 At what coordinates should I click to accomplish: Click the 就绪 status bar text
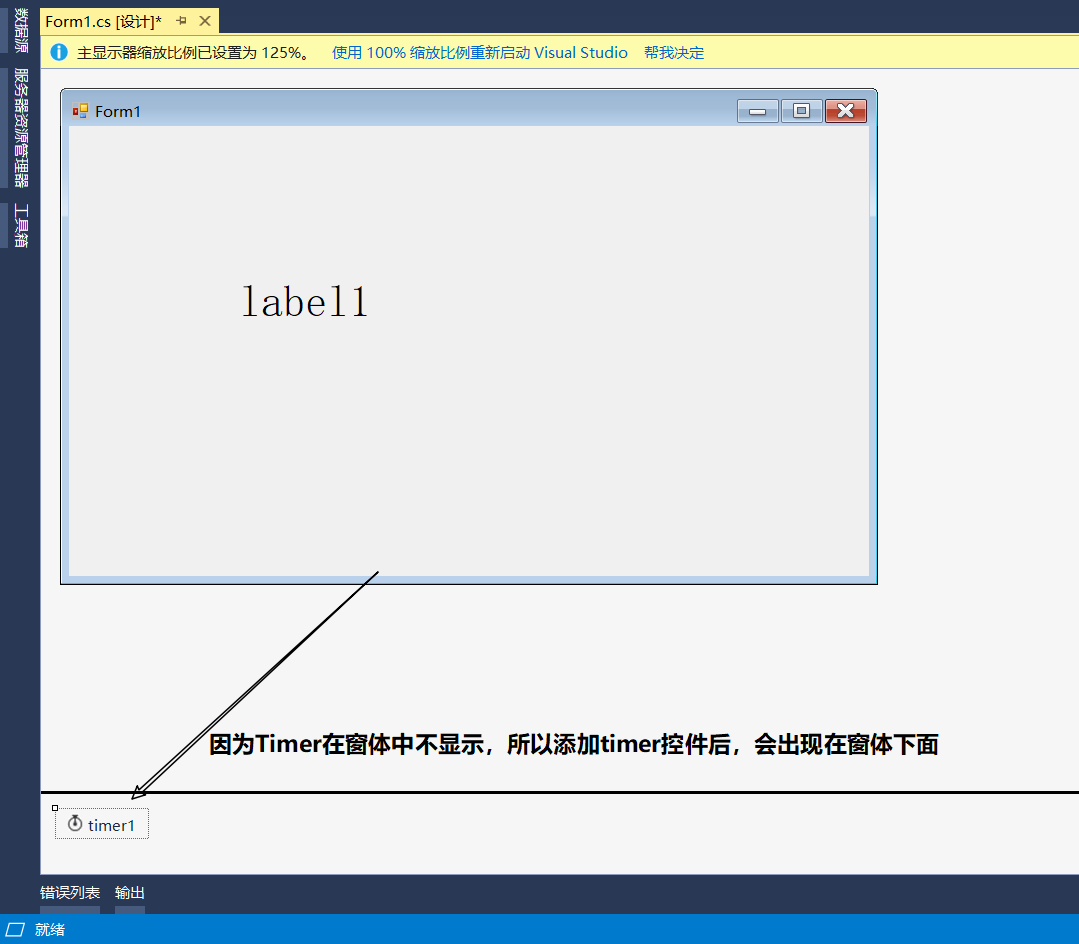click(50, 930)
